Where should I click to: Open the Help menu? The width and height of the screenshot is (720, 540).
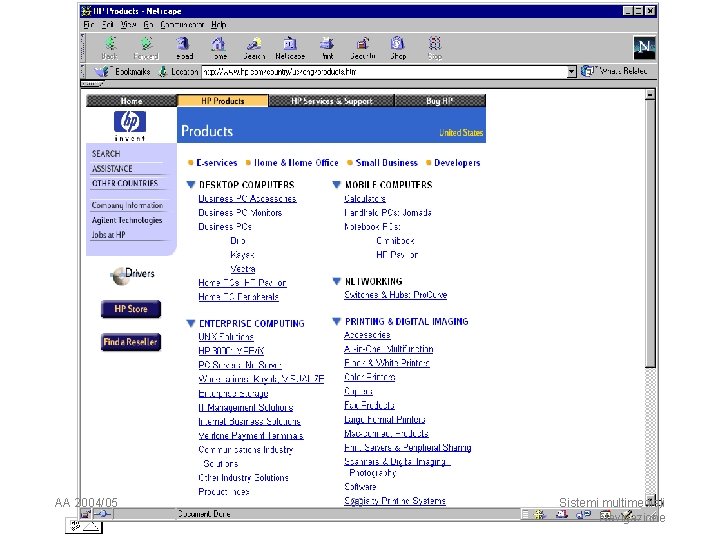(x=219, y=25)
